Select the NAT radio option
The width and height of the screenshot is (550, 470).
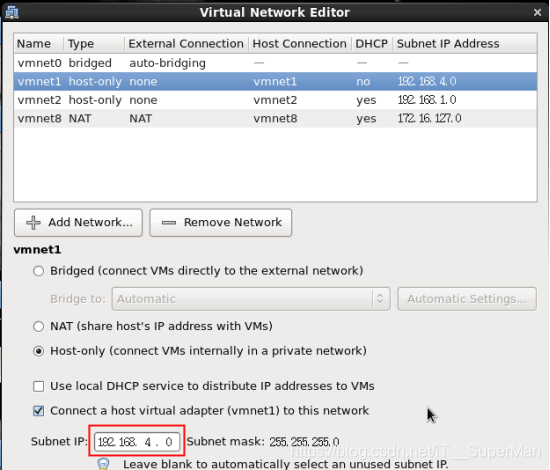tap(39, 327)
